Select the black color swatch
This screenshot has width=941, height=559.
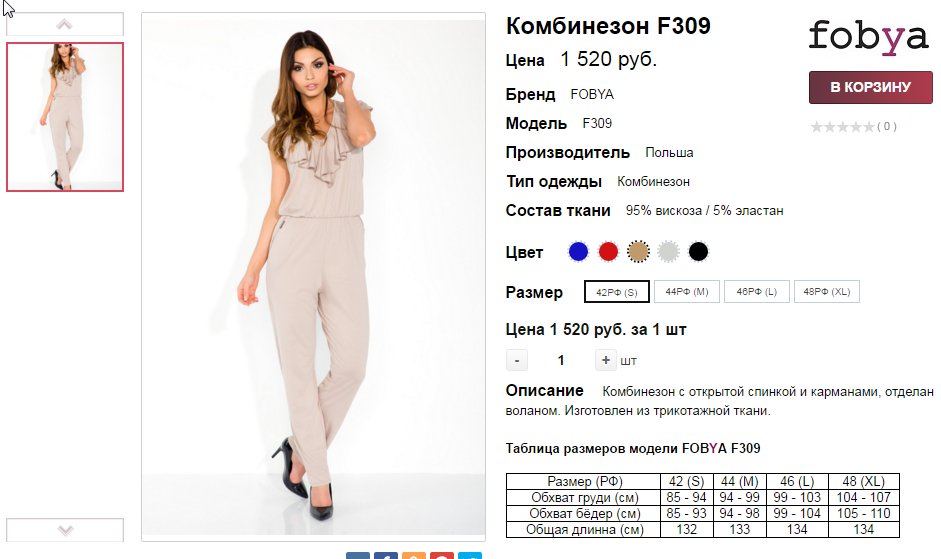698,252
